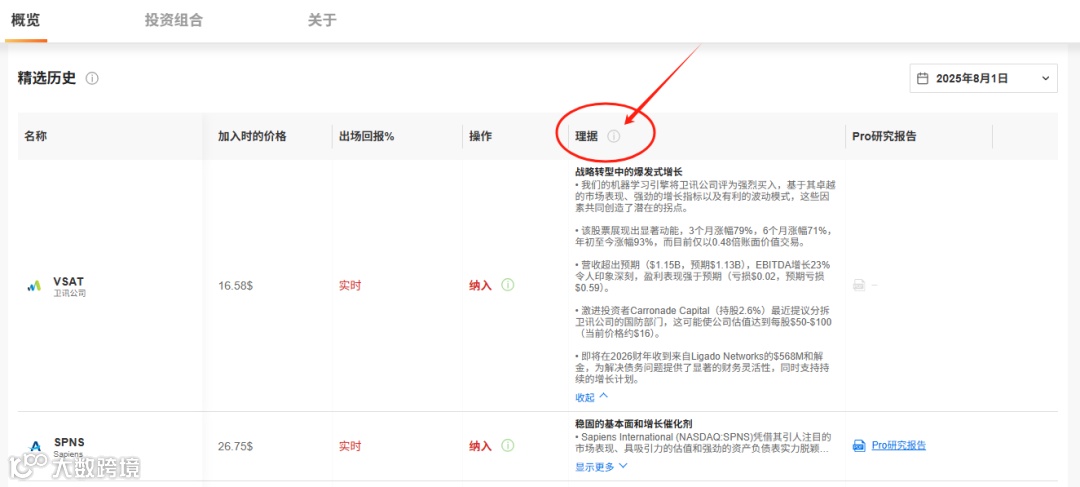Click the SPNS company logo

pos(36,446)
